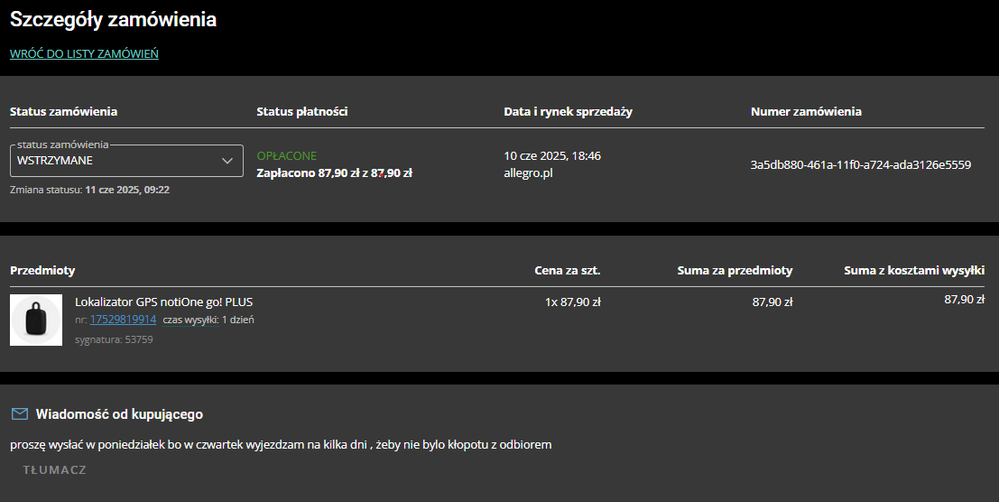The width and height of the screenshot is (999, 502).
Task: Click the Wiadomość od kupującego heading
Action: [120, 414]
